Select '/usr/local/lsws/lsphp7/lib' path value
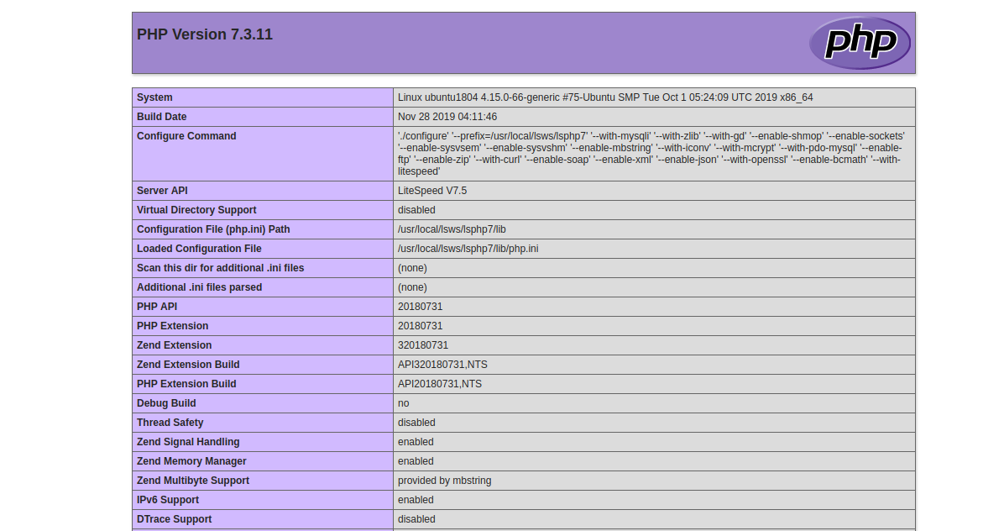 [x=451, y=229]
